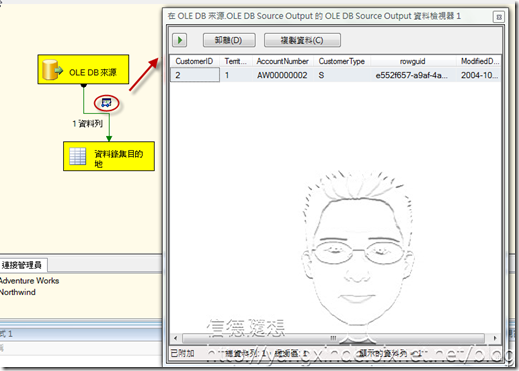The width and height of the screenshot is (519, 371).
Task: Click the AW00000002 account number cell
Action: point(282,75)
